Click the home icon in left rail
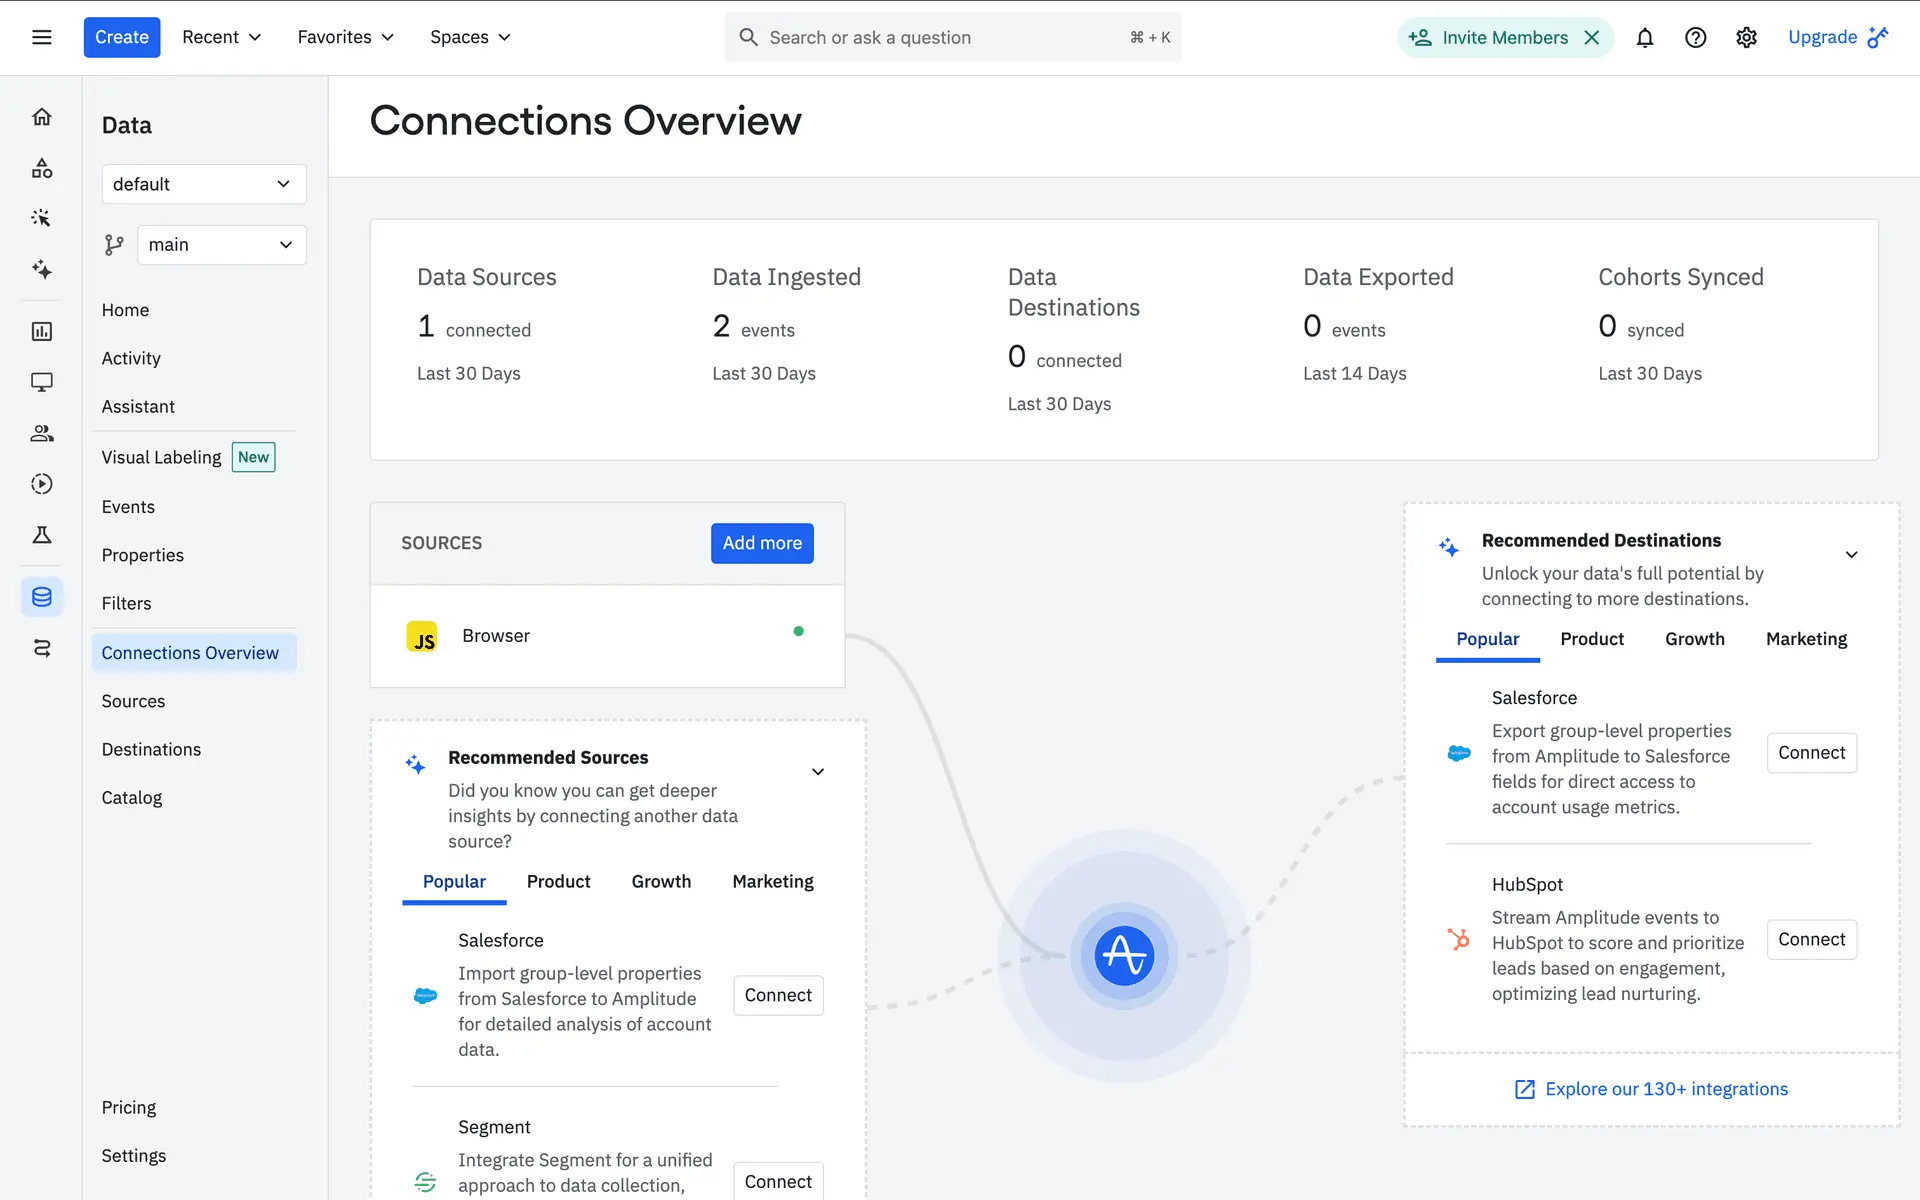Image resolution: width=1920 pixels, height=1200 pixels. pos(41,117)
